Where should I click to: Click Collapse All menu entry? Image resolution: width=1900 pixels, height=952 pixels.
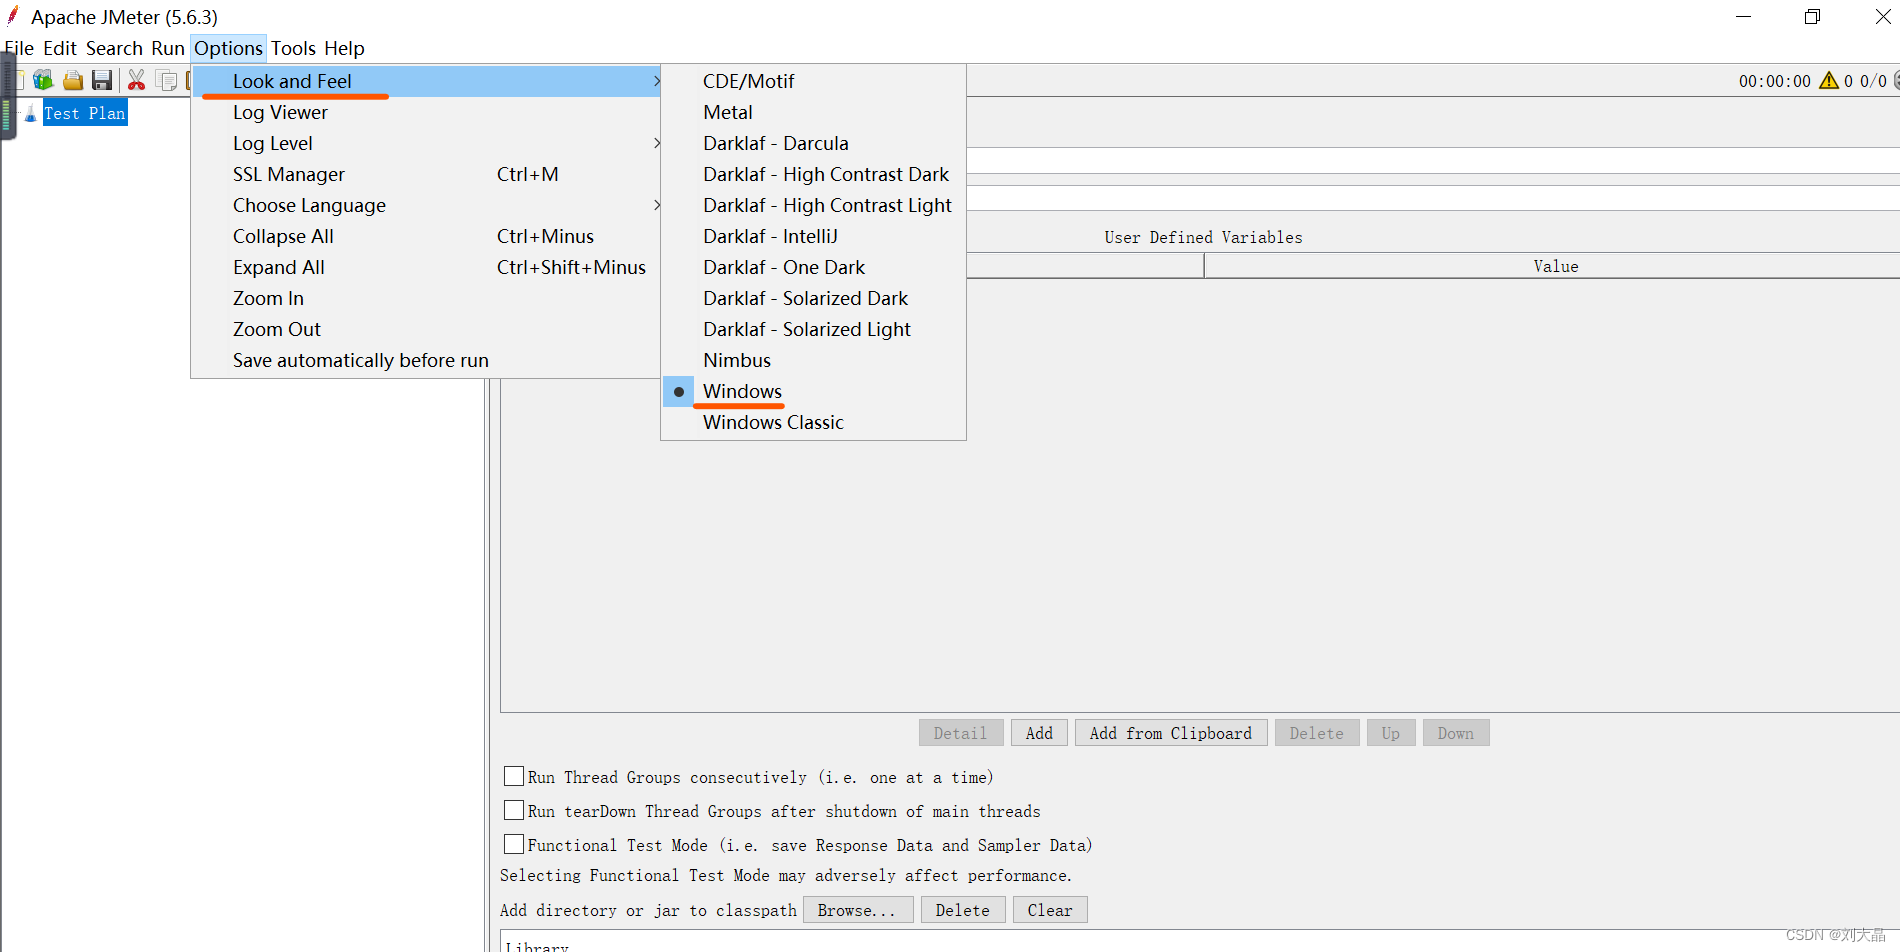(x=426, y=236)
